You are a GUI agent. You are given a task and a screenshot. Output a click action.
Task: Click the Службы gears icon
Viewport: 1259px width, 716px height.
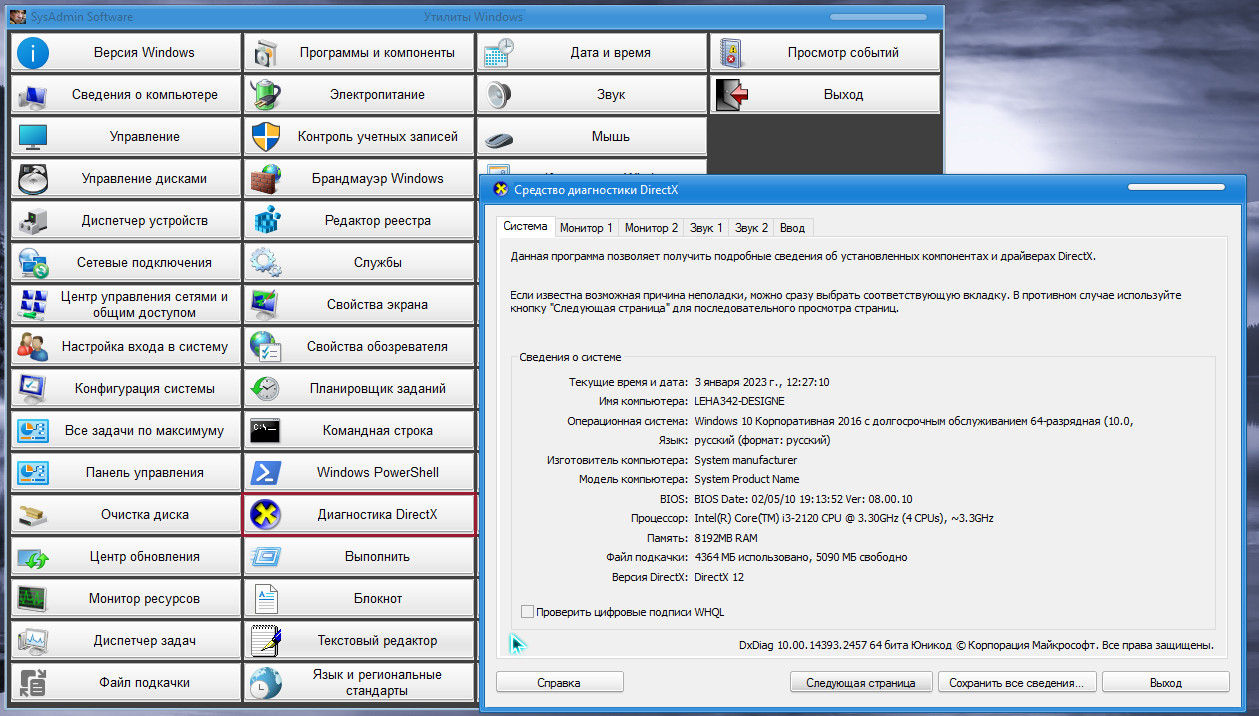tap(266, 263)
